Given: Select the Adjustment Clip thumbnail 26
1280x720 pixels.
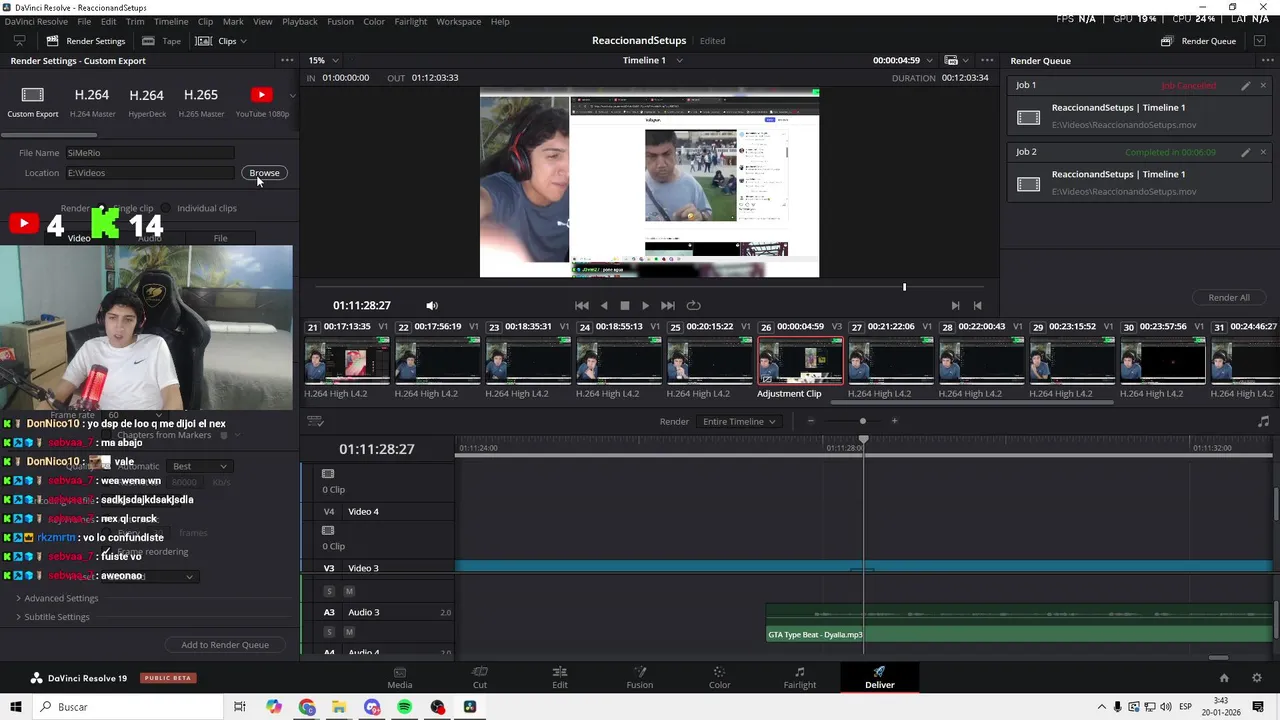Looking at the screenshot, I should (x=800, y=360).
